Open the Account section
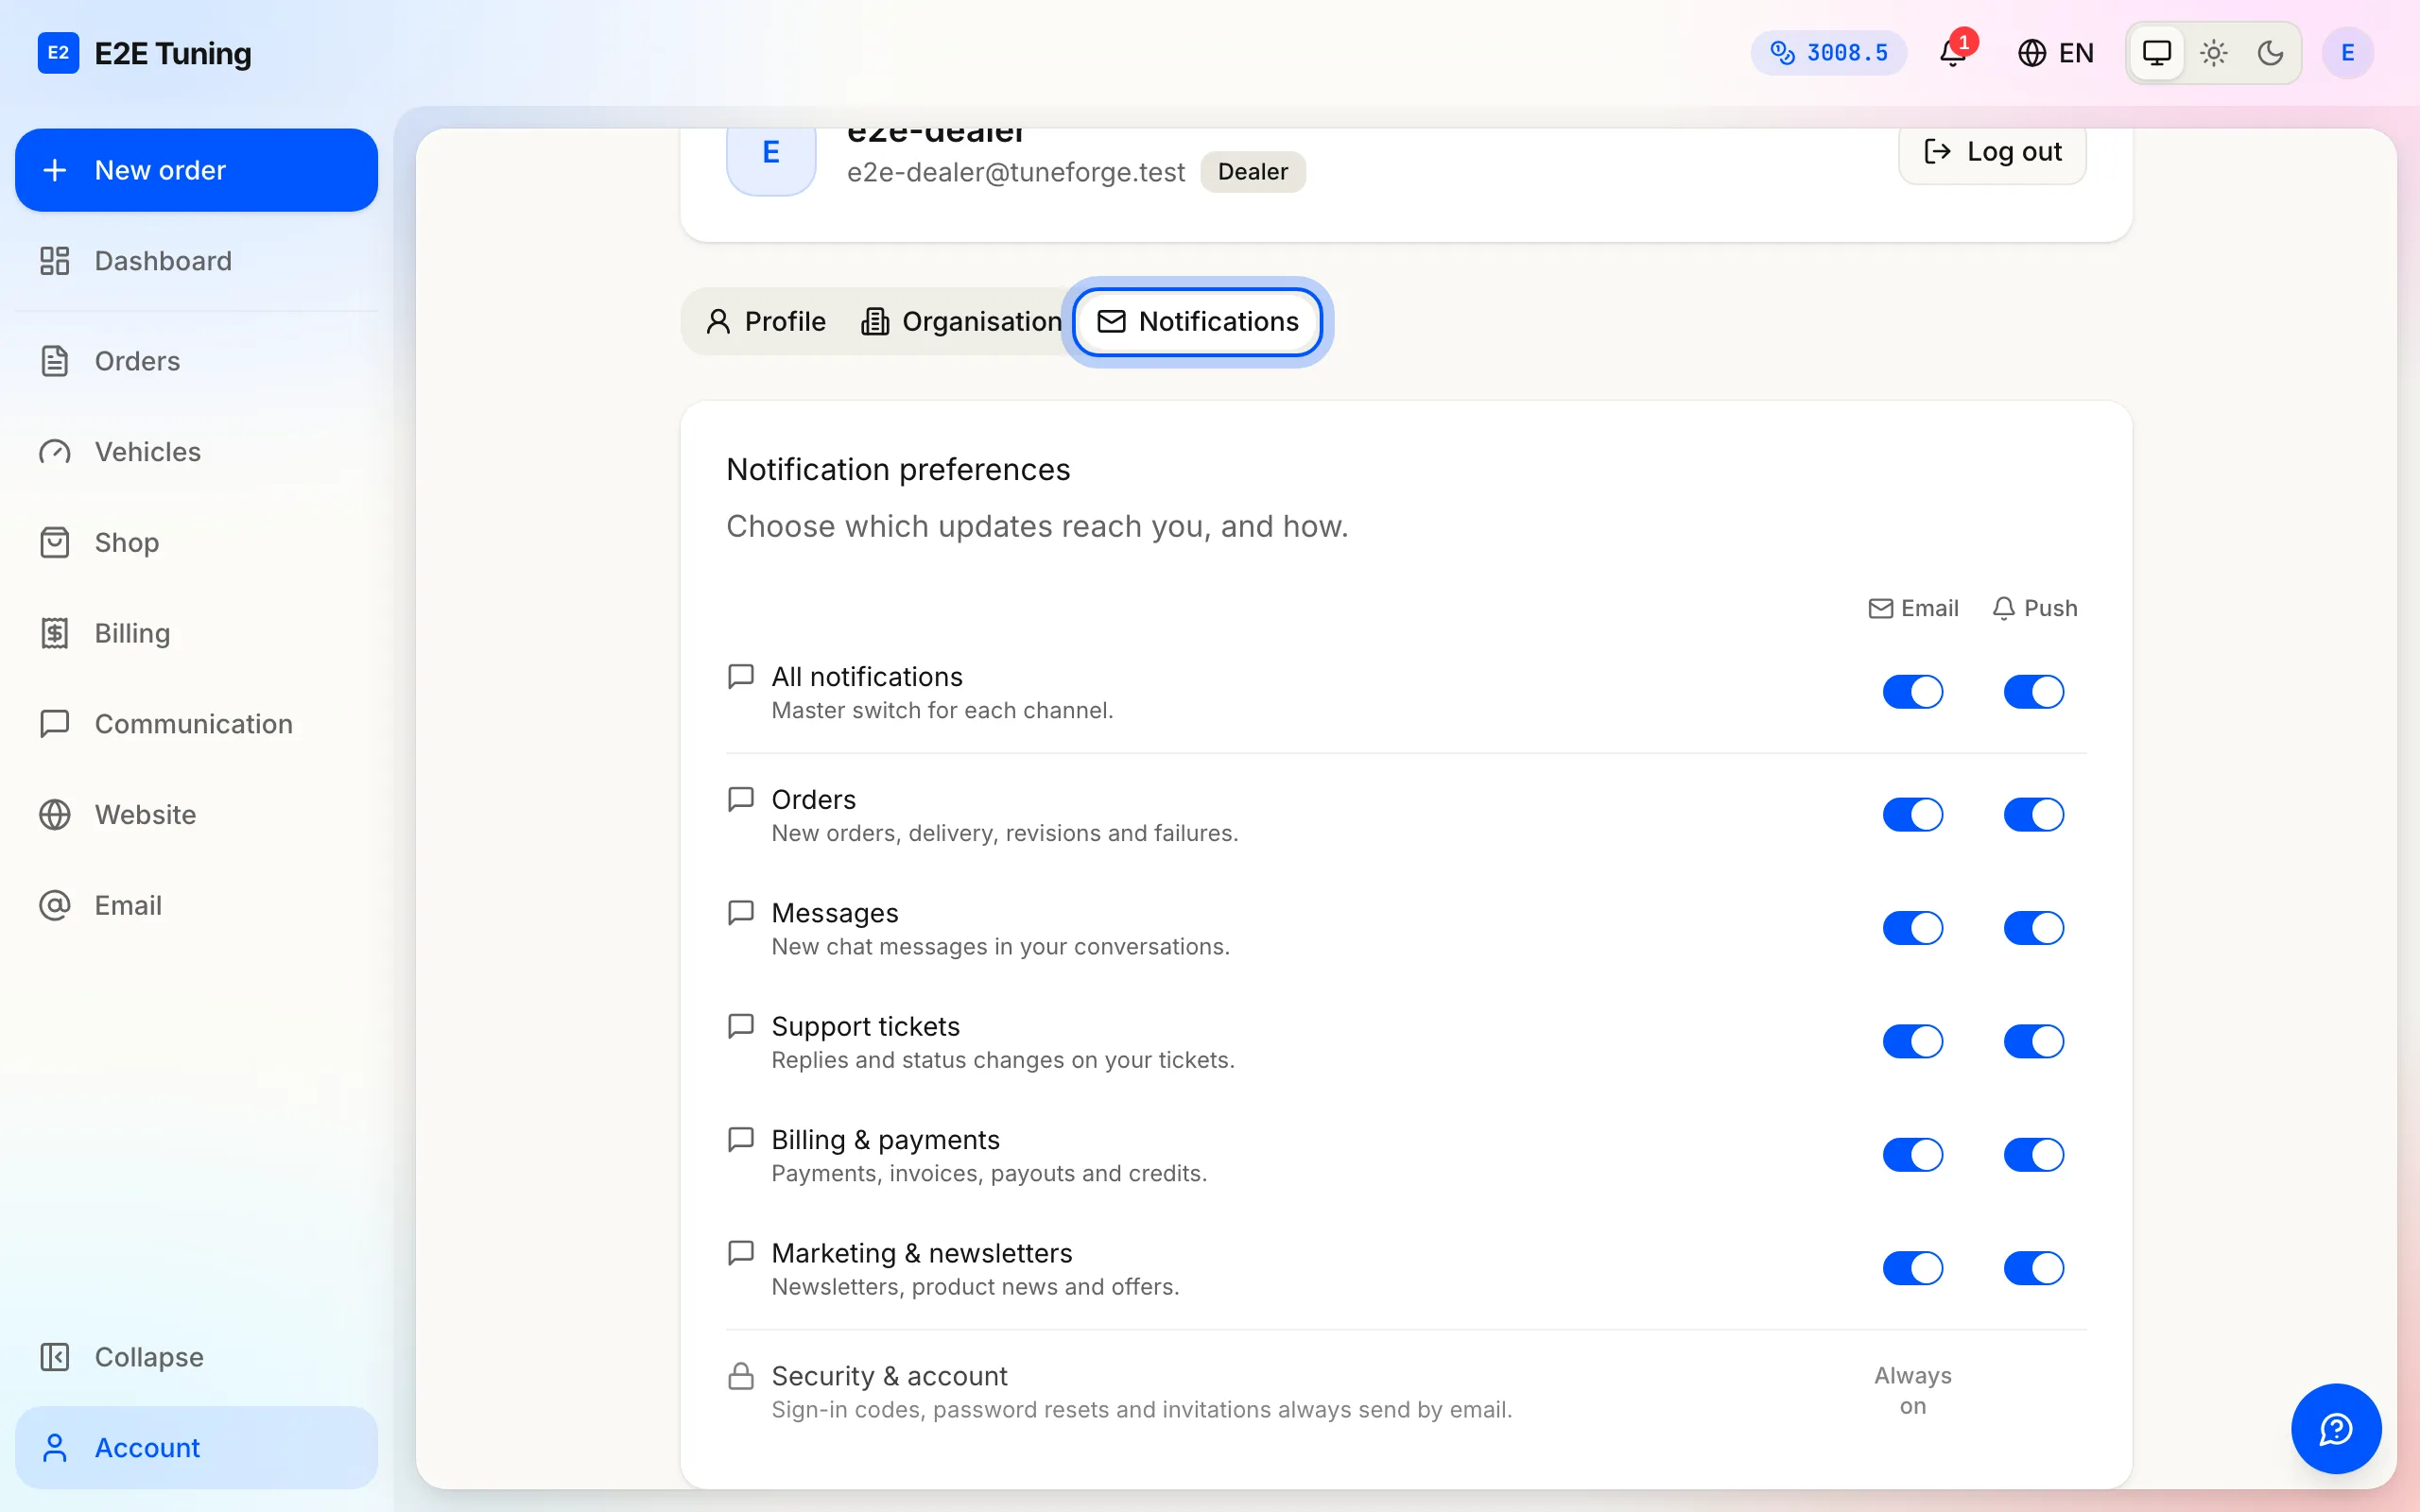Screen dimensions: 2420x1512 click(196, 1447)
